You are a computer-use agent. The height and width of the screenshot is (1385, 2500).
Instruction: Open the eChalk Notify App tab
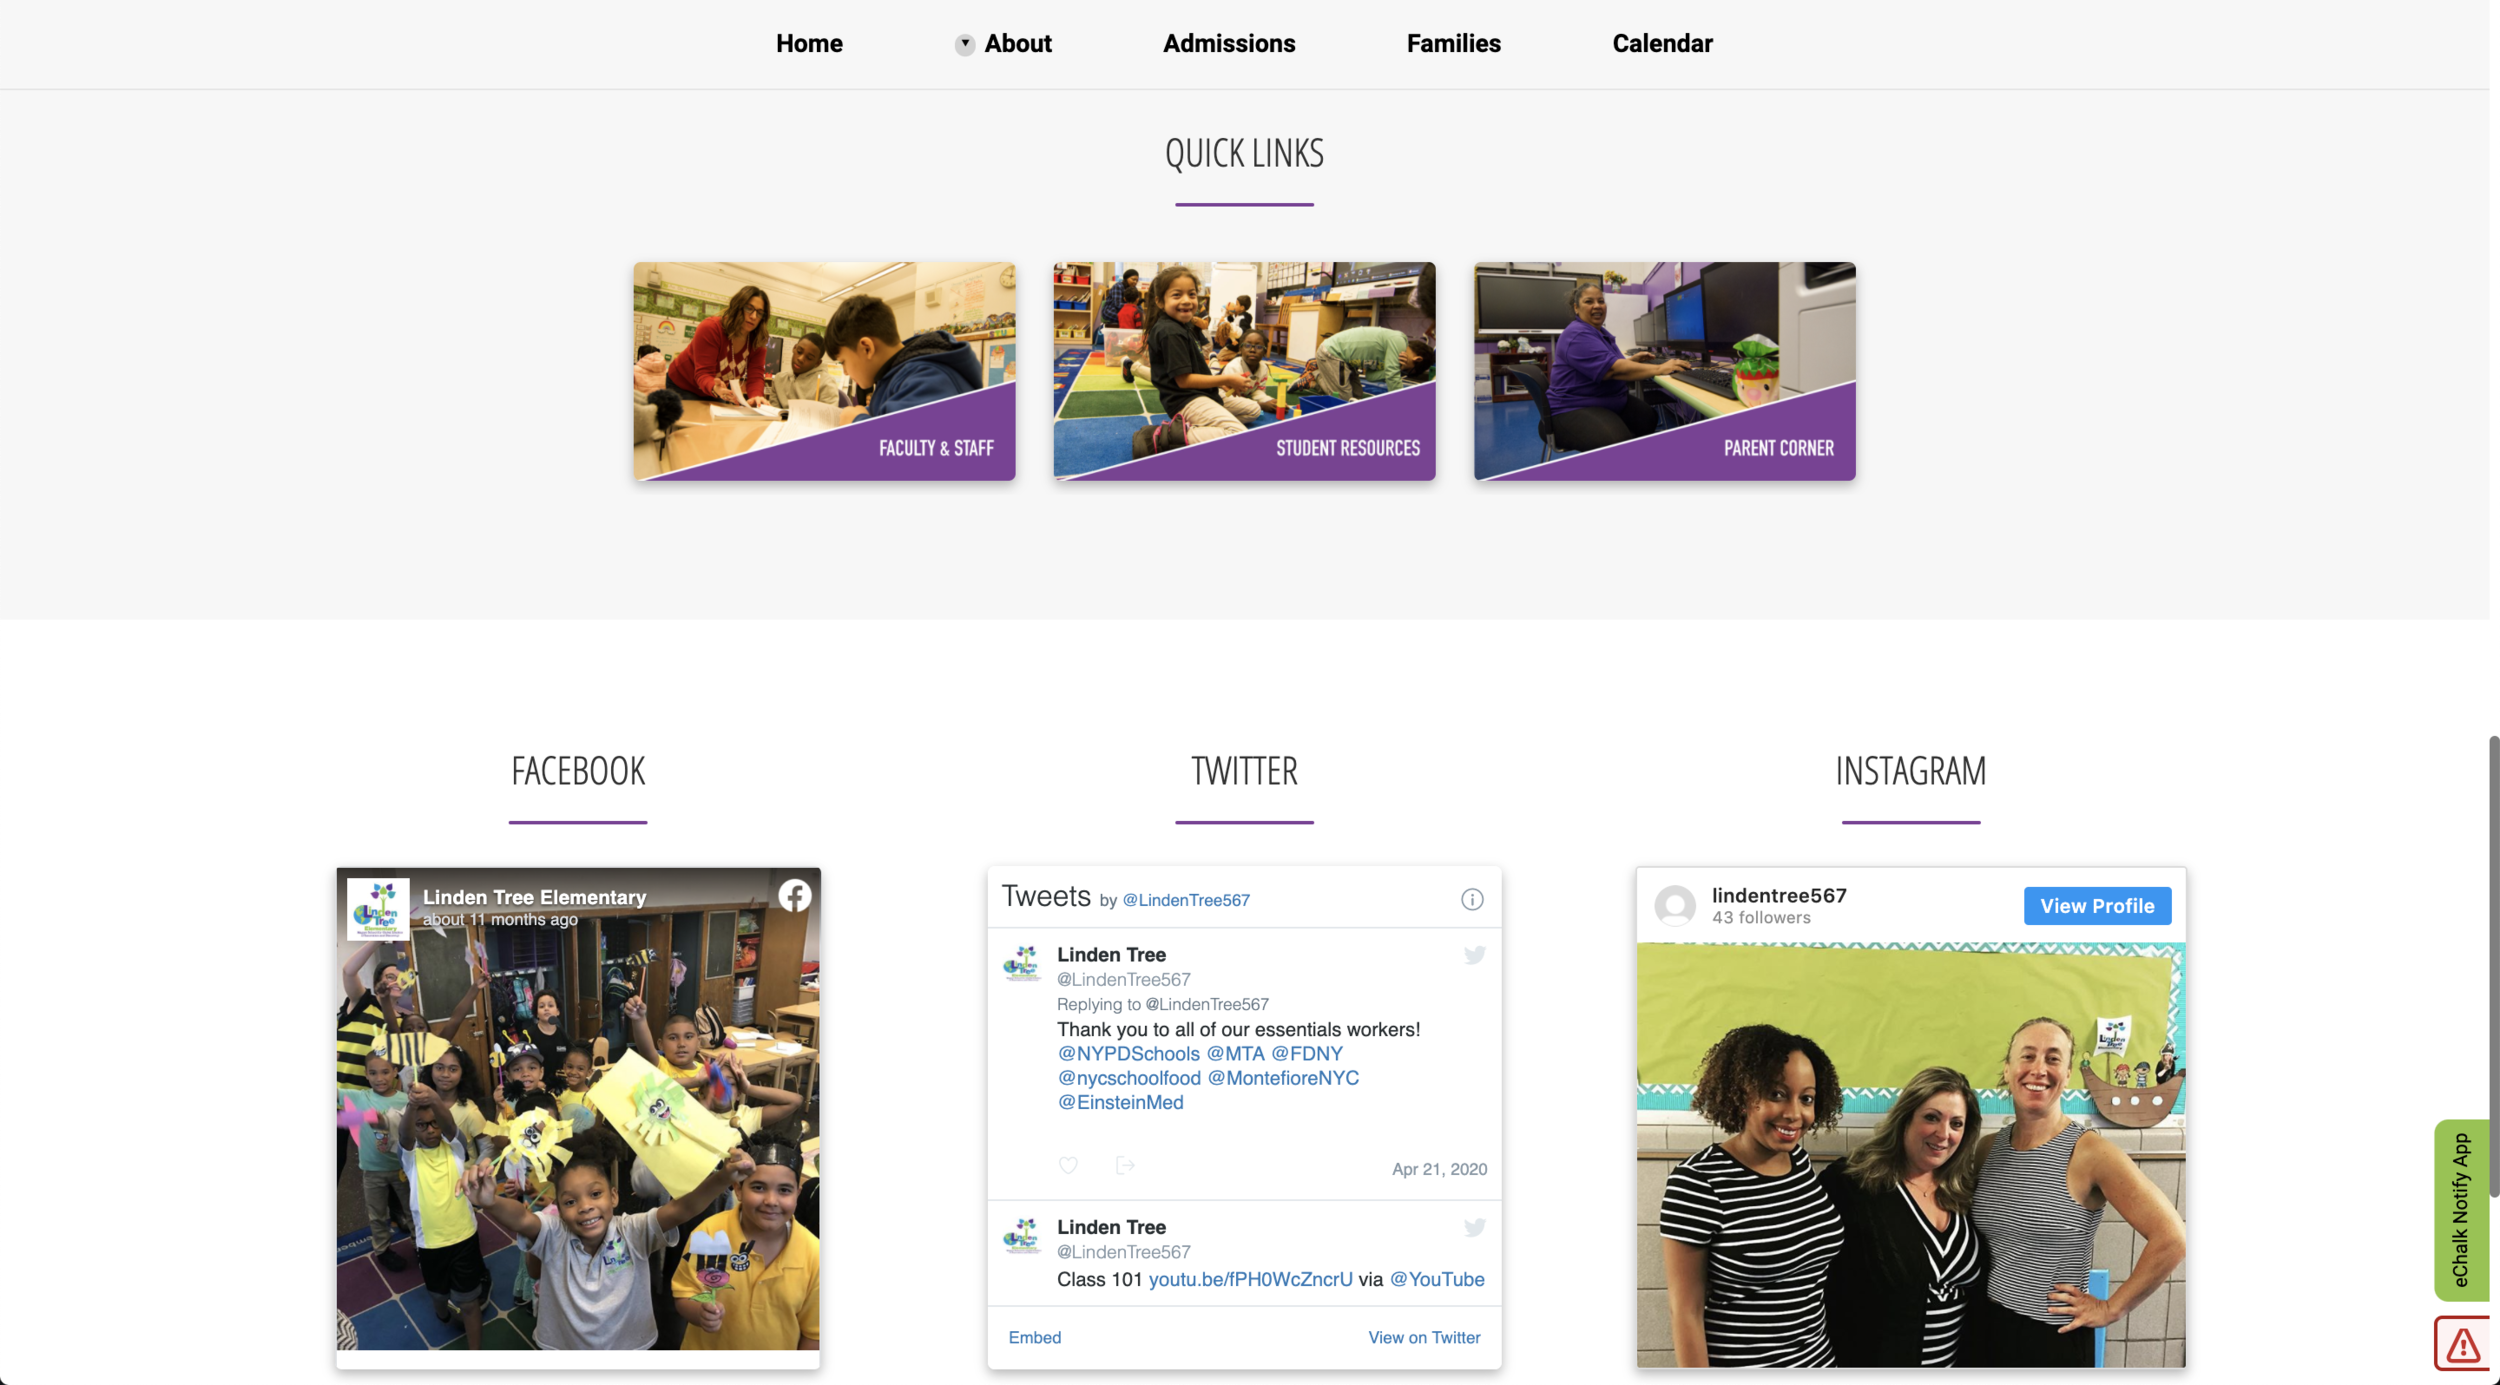pos(2461,1210)
